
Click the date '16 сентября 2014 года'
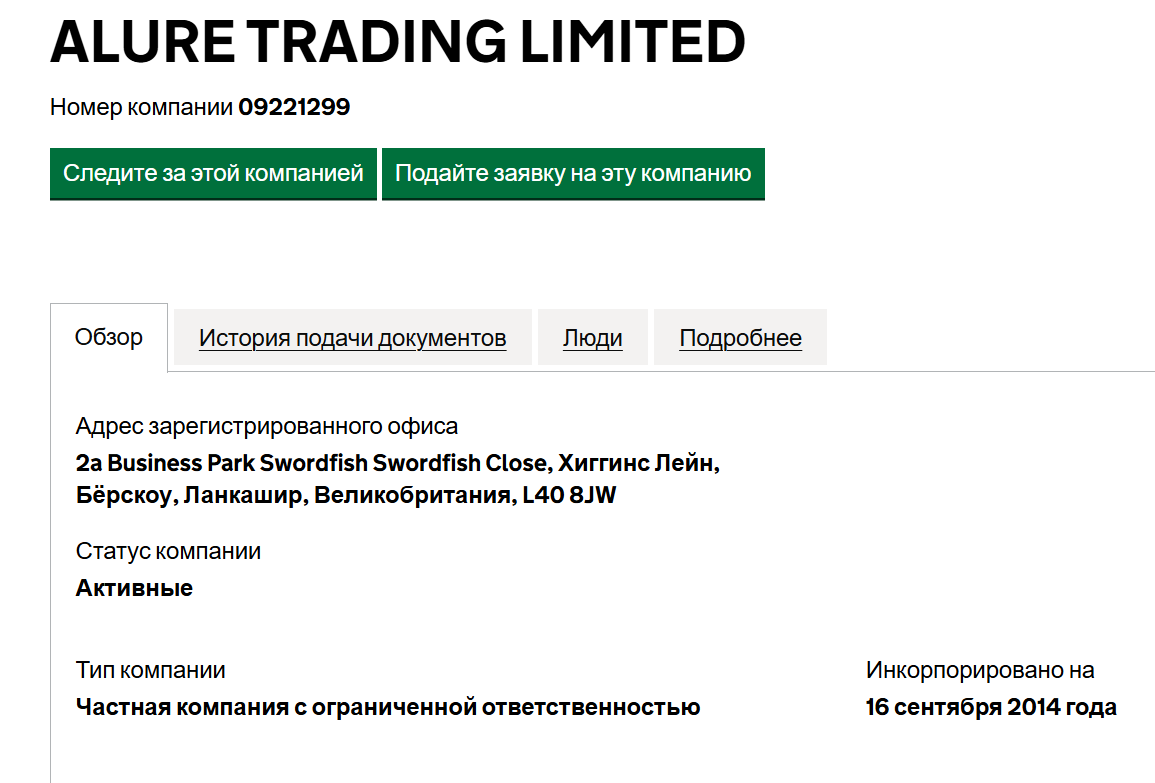[990, 707]
